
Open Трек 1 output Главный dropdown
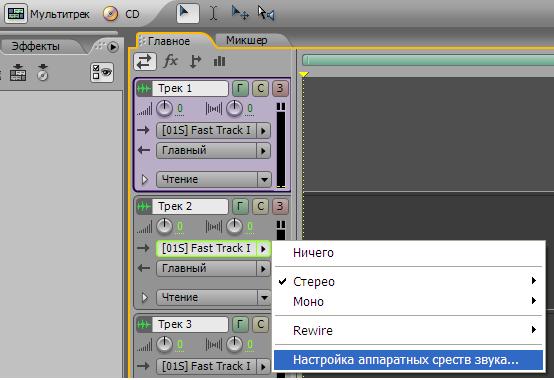click(213, 151)
